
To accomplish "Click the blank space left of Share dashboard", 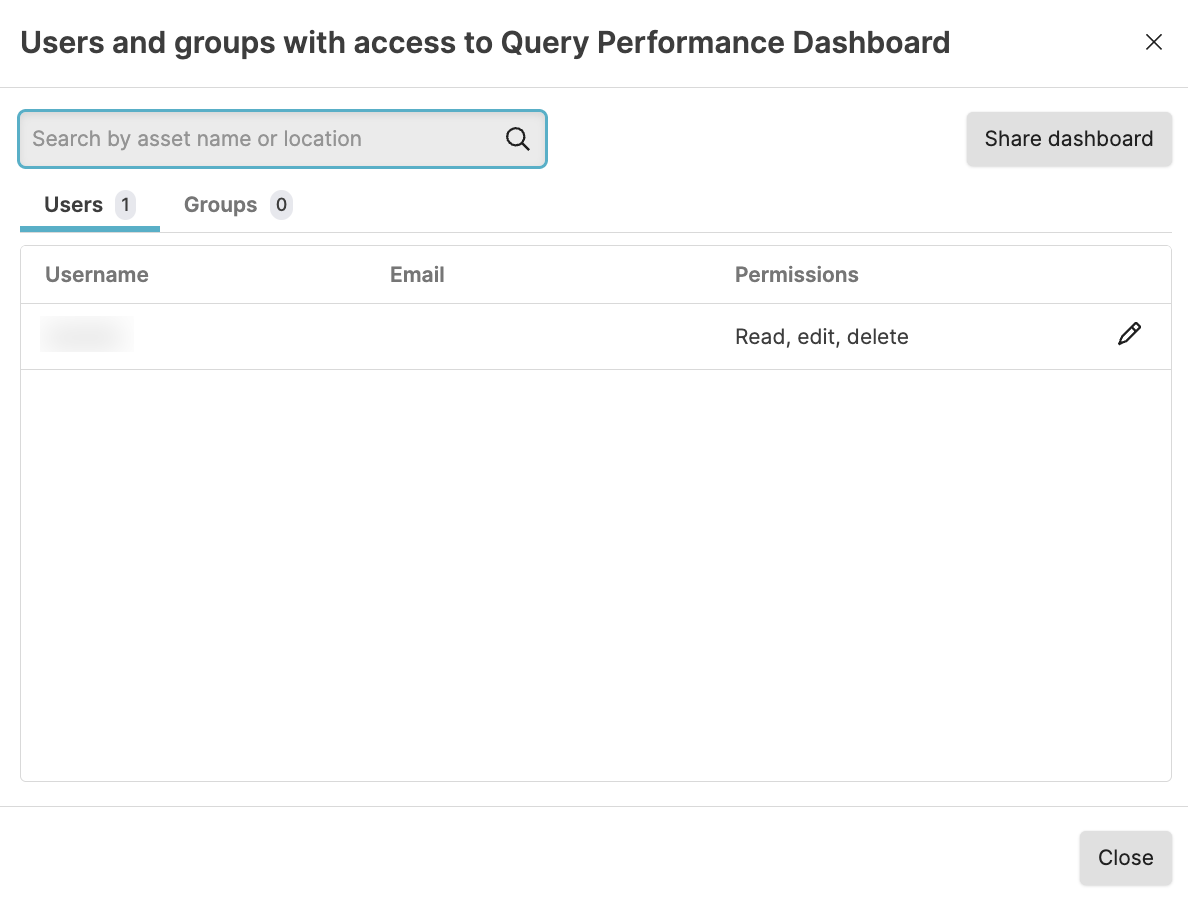I will click(x=755, y=139).
